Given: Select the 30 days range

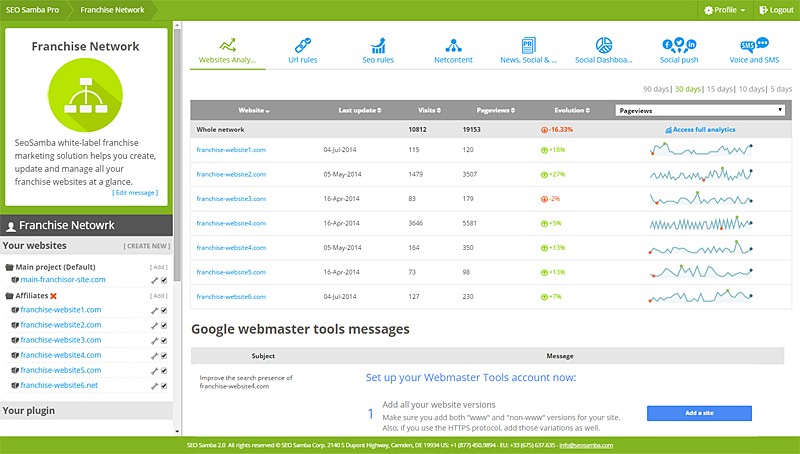Looking at the screenshot, I should tap(688, 89).
